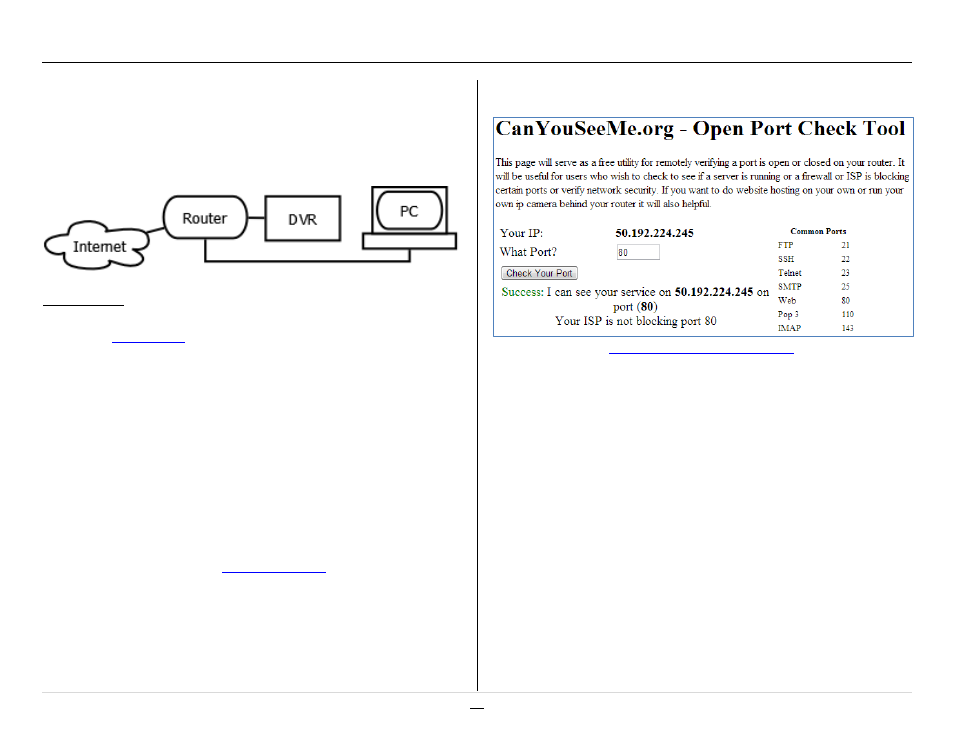Click the IP address 50.192.224.245 next to Your IP
The width and height of the screenshot is (954, 737).
(654, 233)
